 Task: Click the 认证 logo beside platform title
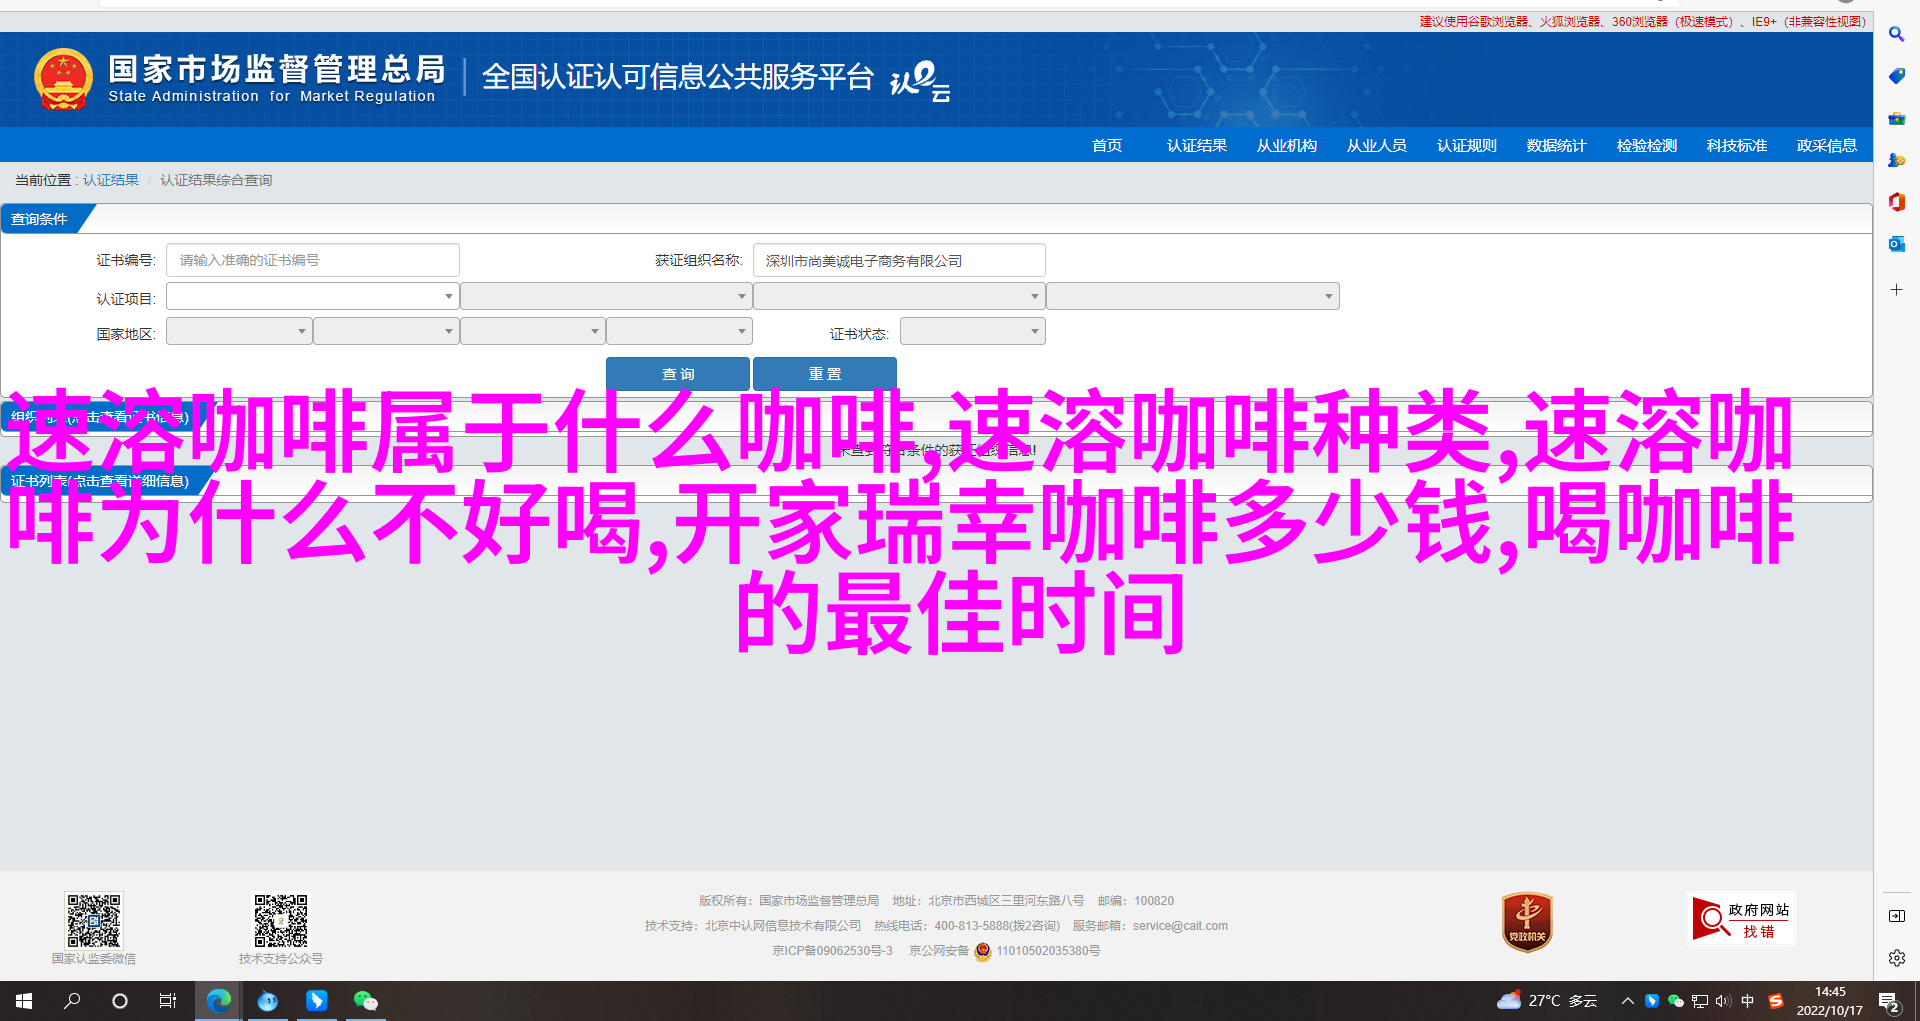pyautogui.click(x=920, y=81)
